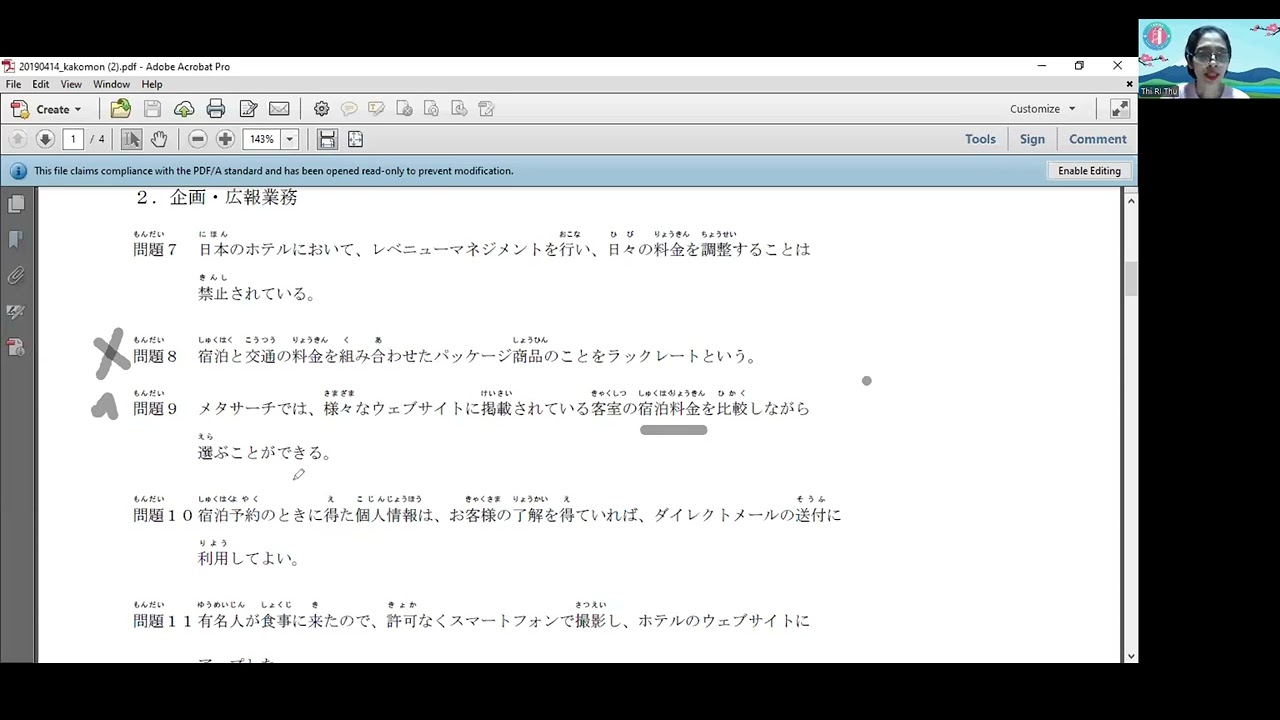The image size is (1280, 720).
Task: Click the Delete page icon
Action: [404, 109]
